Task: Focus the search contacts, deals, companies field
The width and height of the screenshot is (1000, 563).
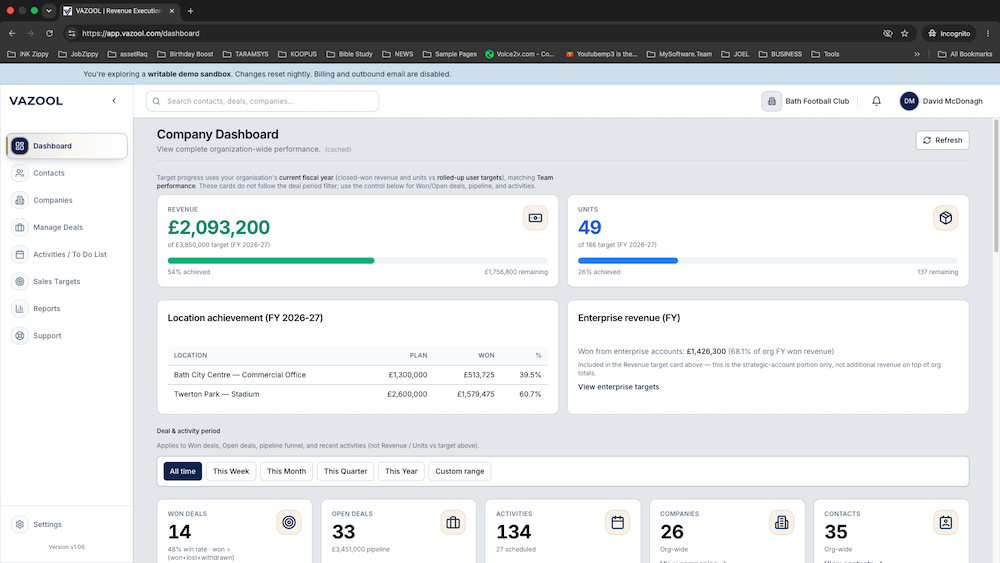Action: pos(262,101)
